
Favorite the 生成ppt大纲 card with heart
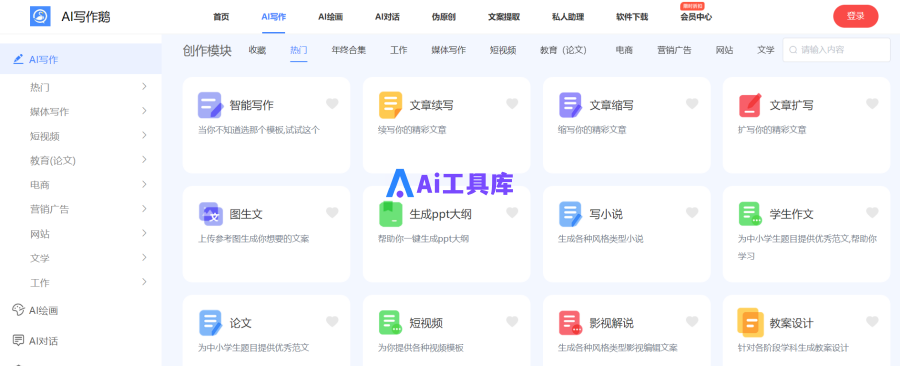click(x=512, y=213)
